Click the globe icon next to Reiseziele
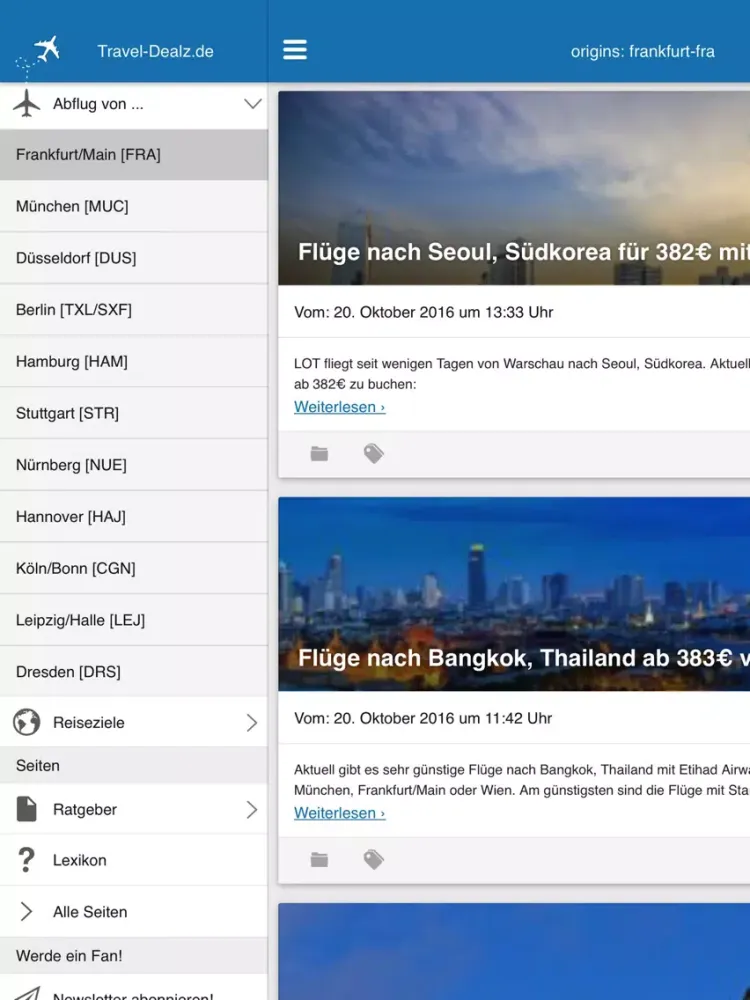Image resolution: width=750 pixels, height=1000 pixels. tap(26, 722)
